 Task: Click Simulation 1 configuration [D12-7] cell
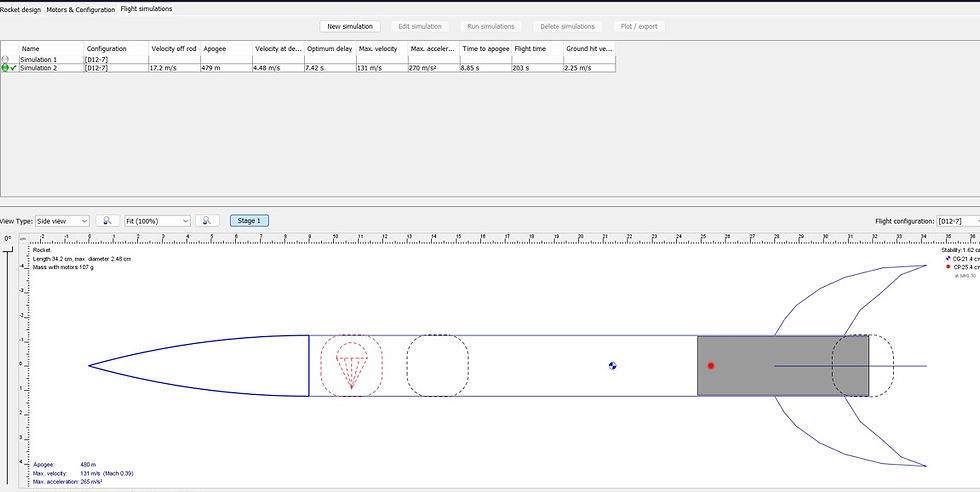(116, 59)
